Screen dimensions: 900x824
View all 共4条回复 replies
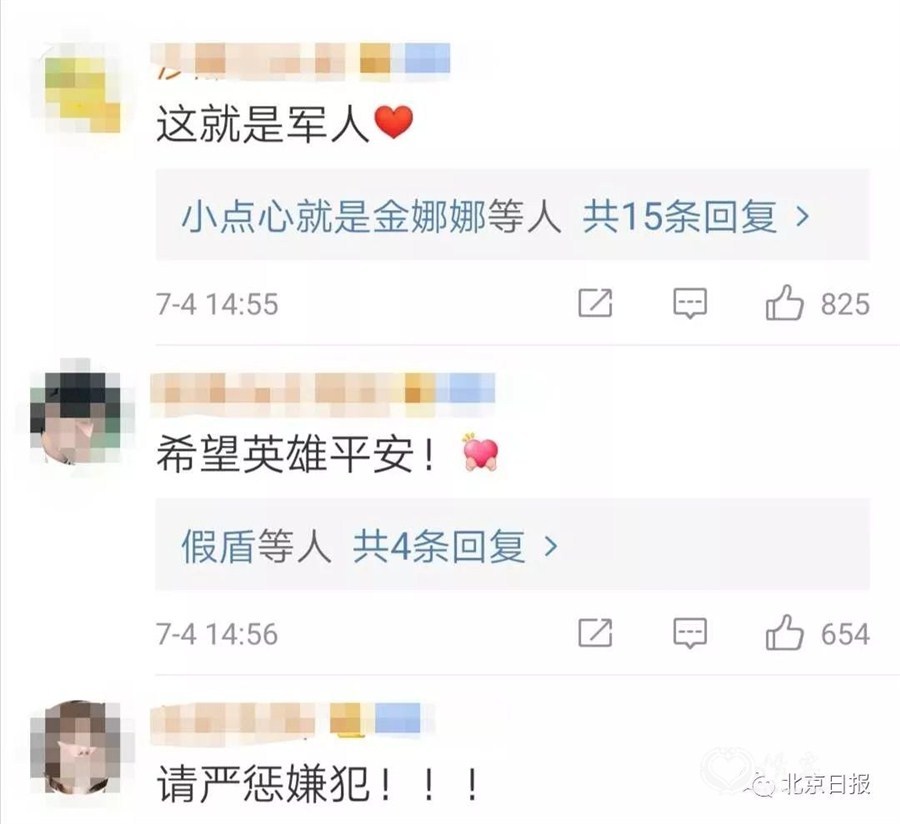pyautogui.click(x=439, y=546)
